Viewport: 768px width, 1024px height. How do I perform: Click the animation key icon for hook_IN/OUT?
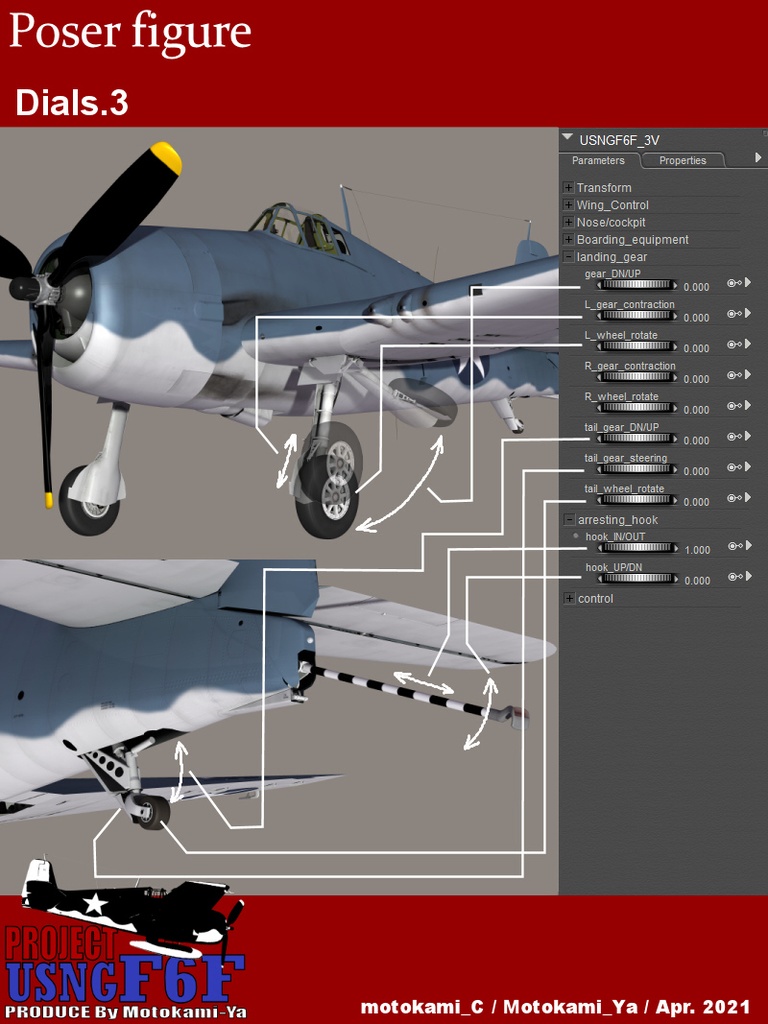(735, 546)
